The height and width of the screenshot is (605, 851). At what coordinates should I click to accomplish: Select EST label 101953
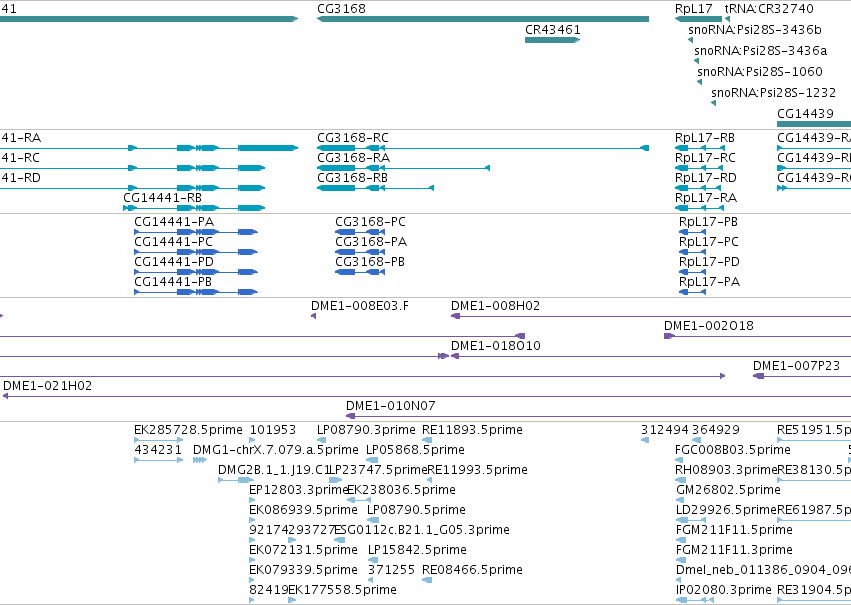pyautogui.click(x=272, y=430)
